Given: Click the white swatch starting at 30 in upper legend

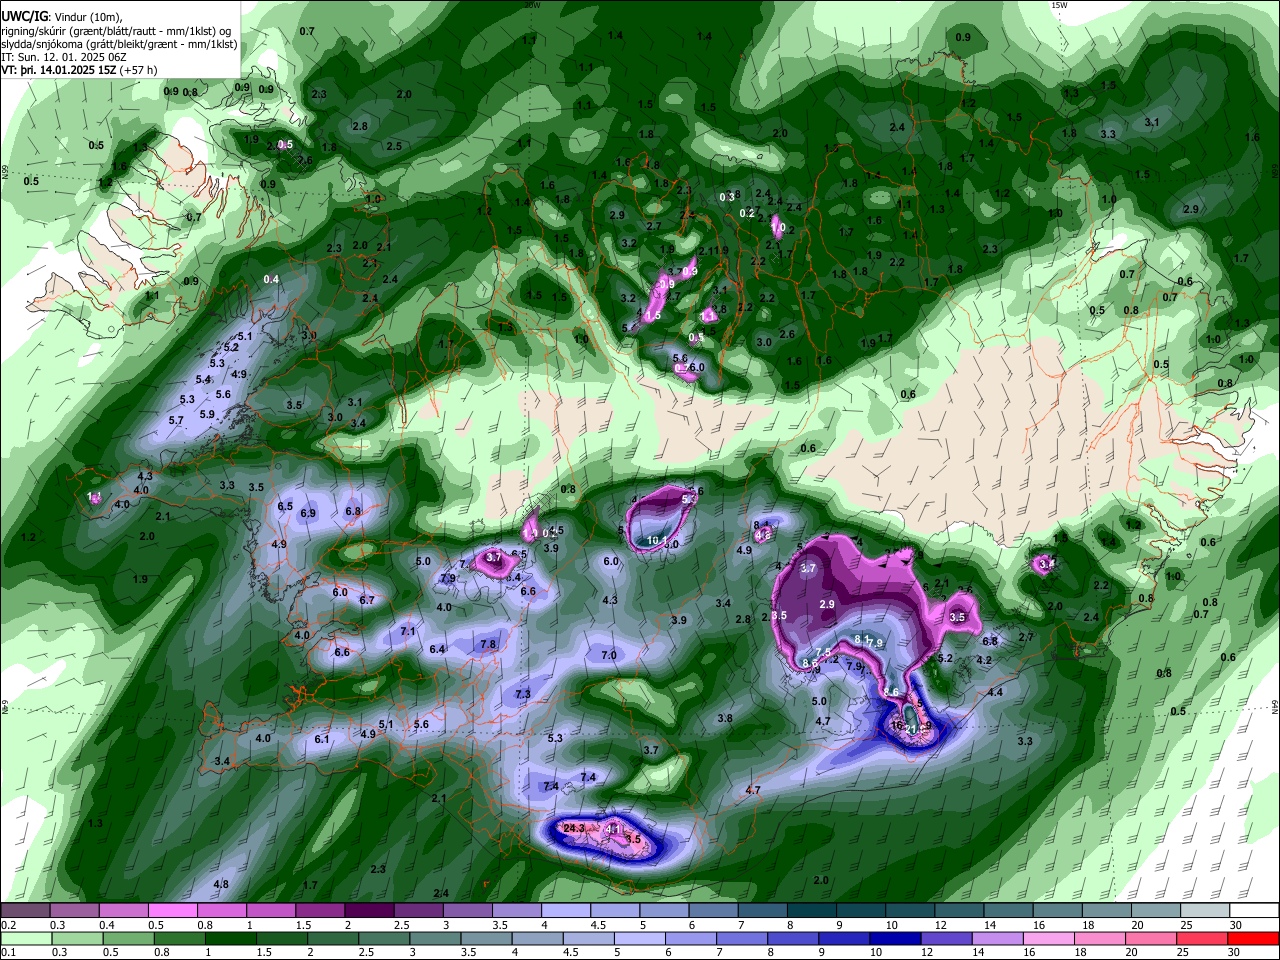Looking at the screenshot, I should click(1252, 911).
